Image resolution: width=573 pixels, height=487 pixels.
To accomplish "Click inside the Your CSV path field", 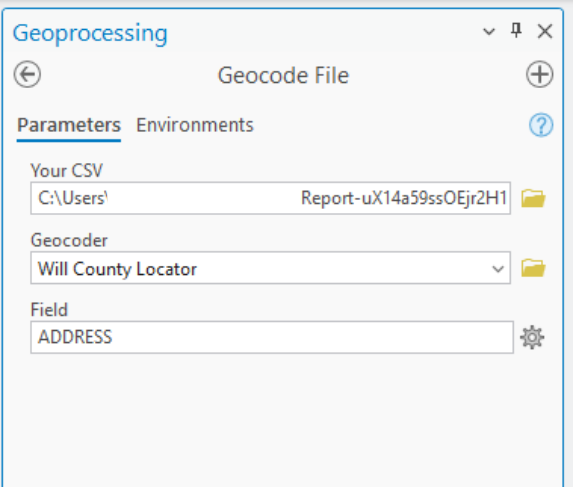I will click(270, 198).
